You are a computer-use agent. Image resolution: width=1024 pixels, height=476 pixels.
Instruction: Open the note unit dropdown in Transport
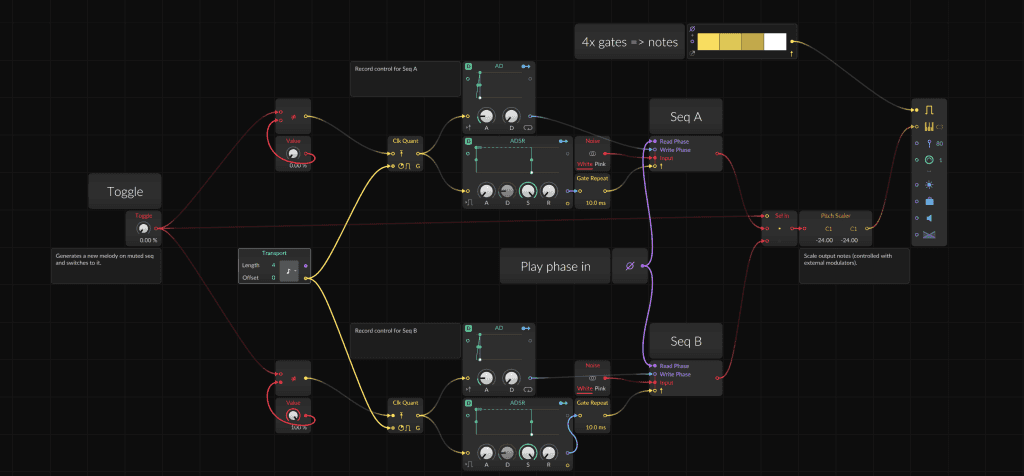click(289, 270)
